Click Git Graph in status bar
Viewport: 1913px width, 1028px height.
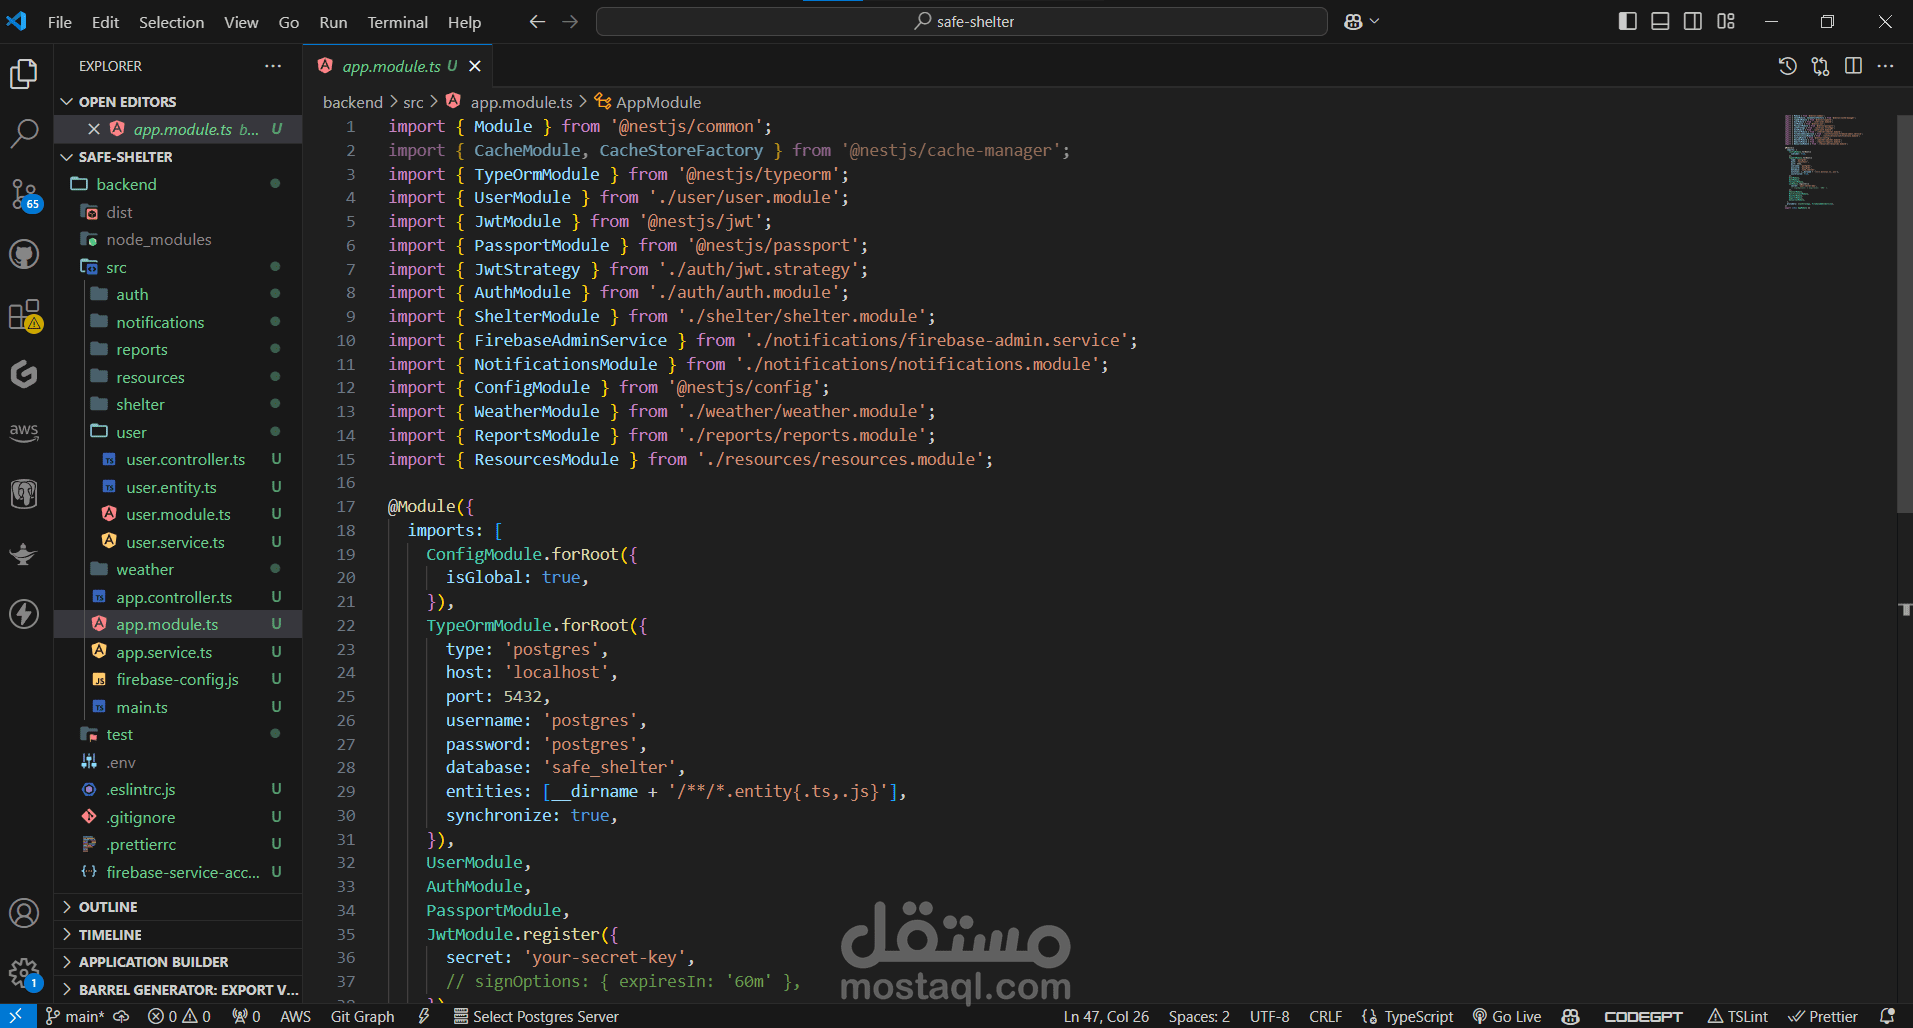(x=362, y=1016)
